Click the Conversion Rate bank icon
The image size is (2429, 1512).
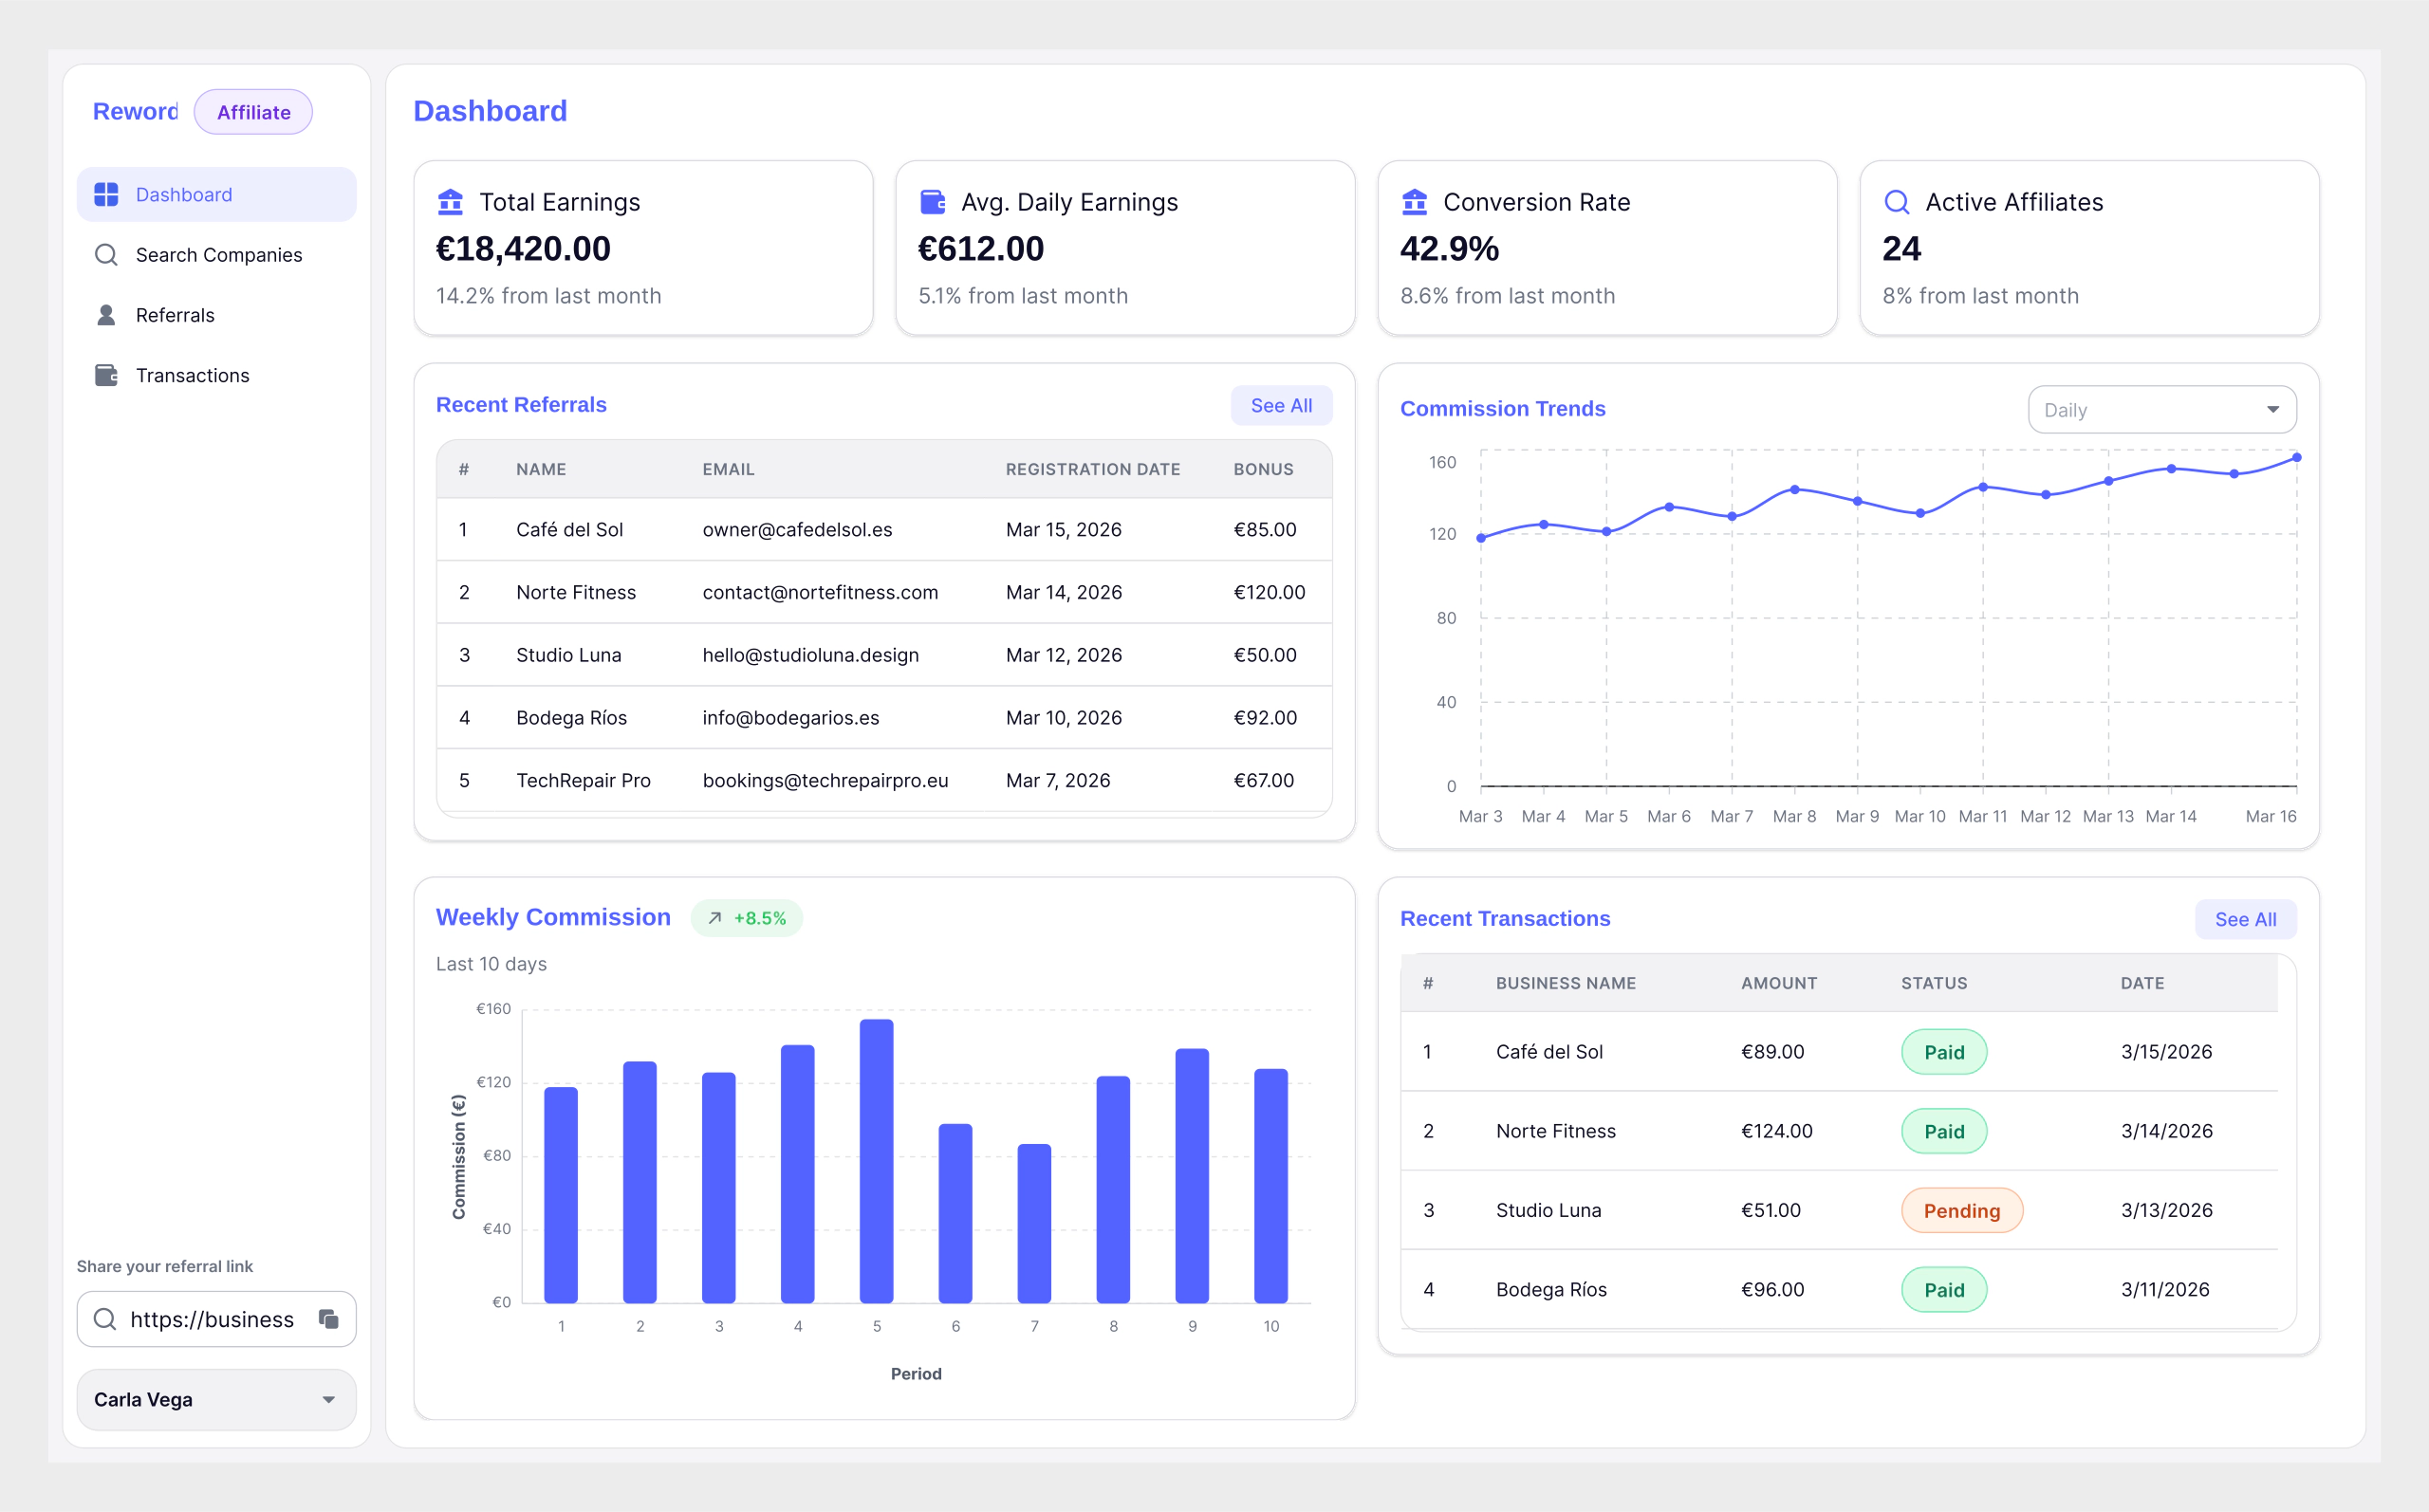coord(1414,202)
